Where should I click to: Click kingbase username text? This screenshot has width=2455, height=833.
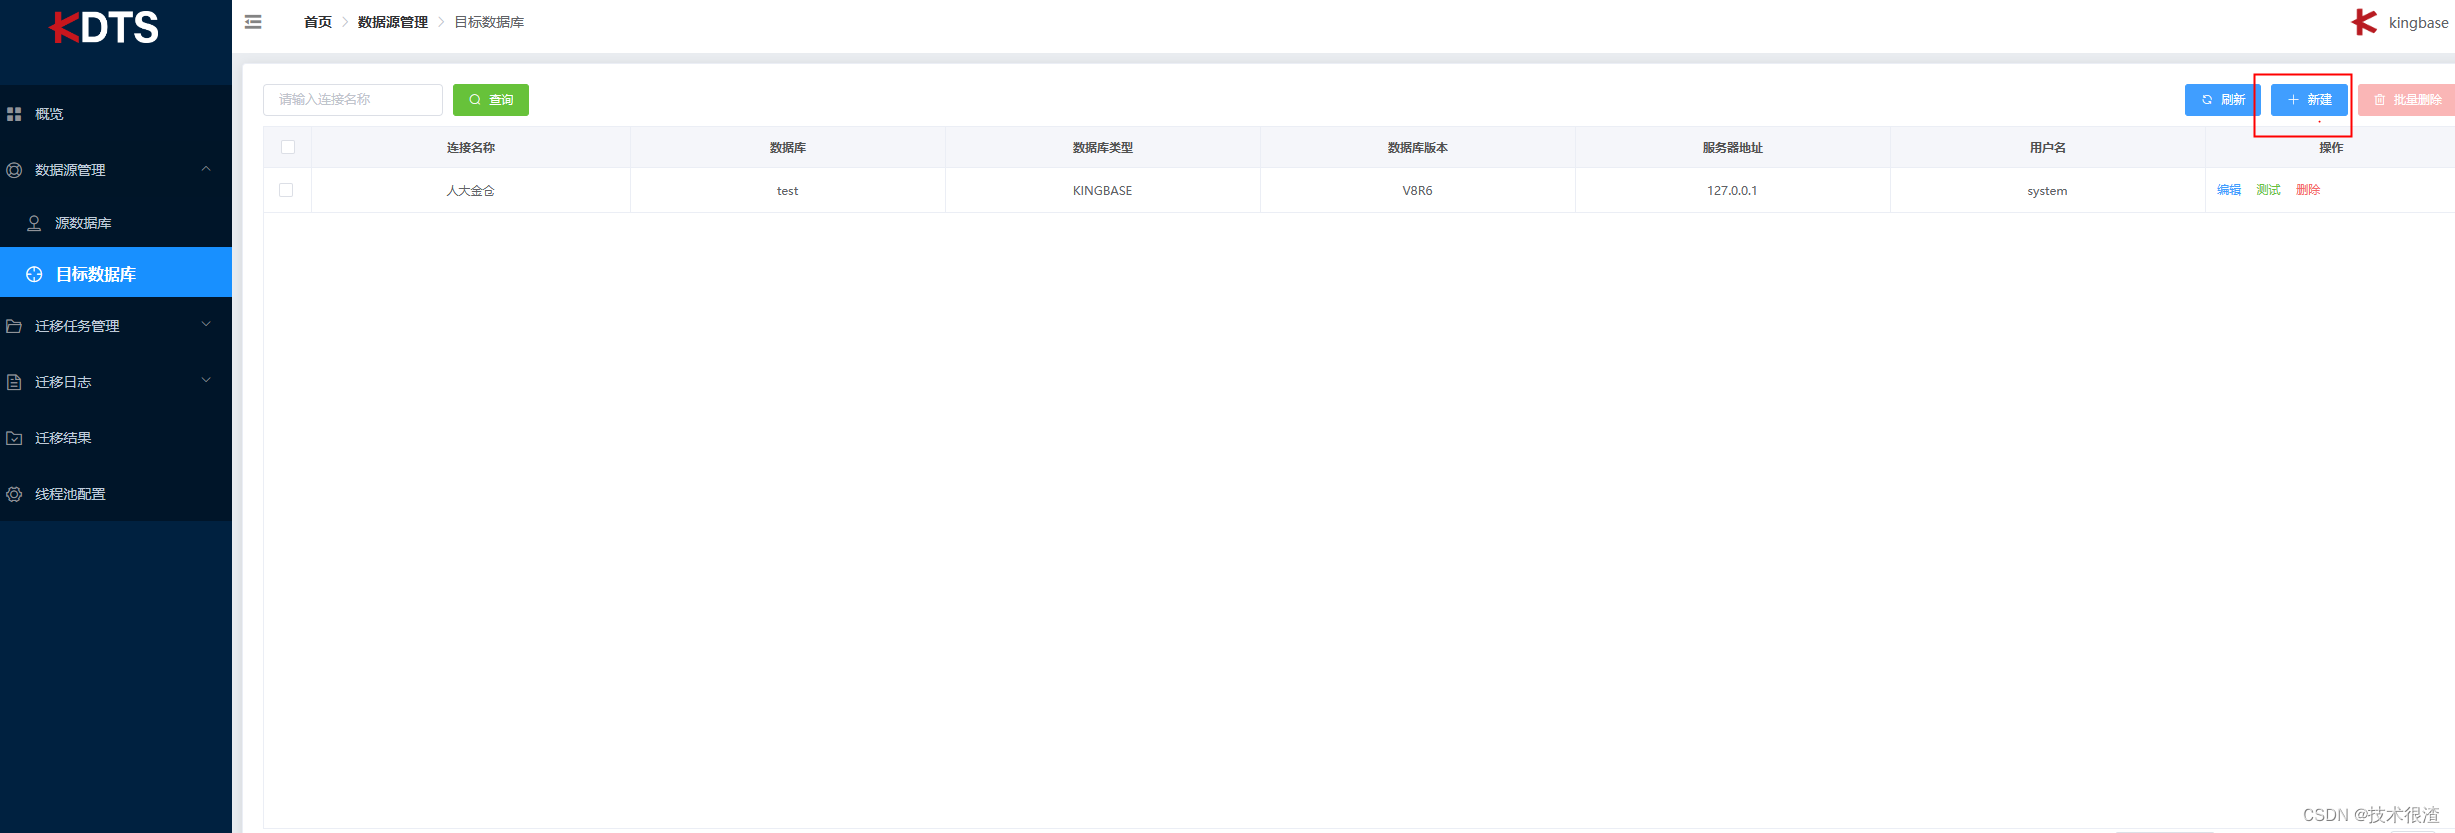click(2418, 23)
